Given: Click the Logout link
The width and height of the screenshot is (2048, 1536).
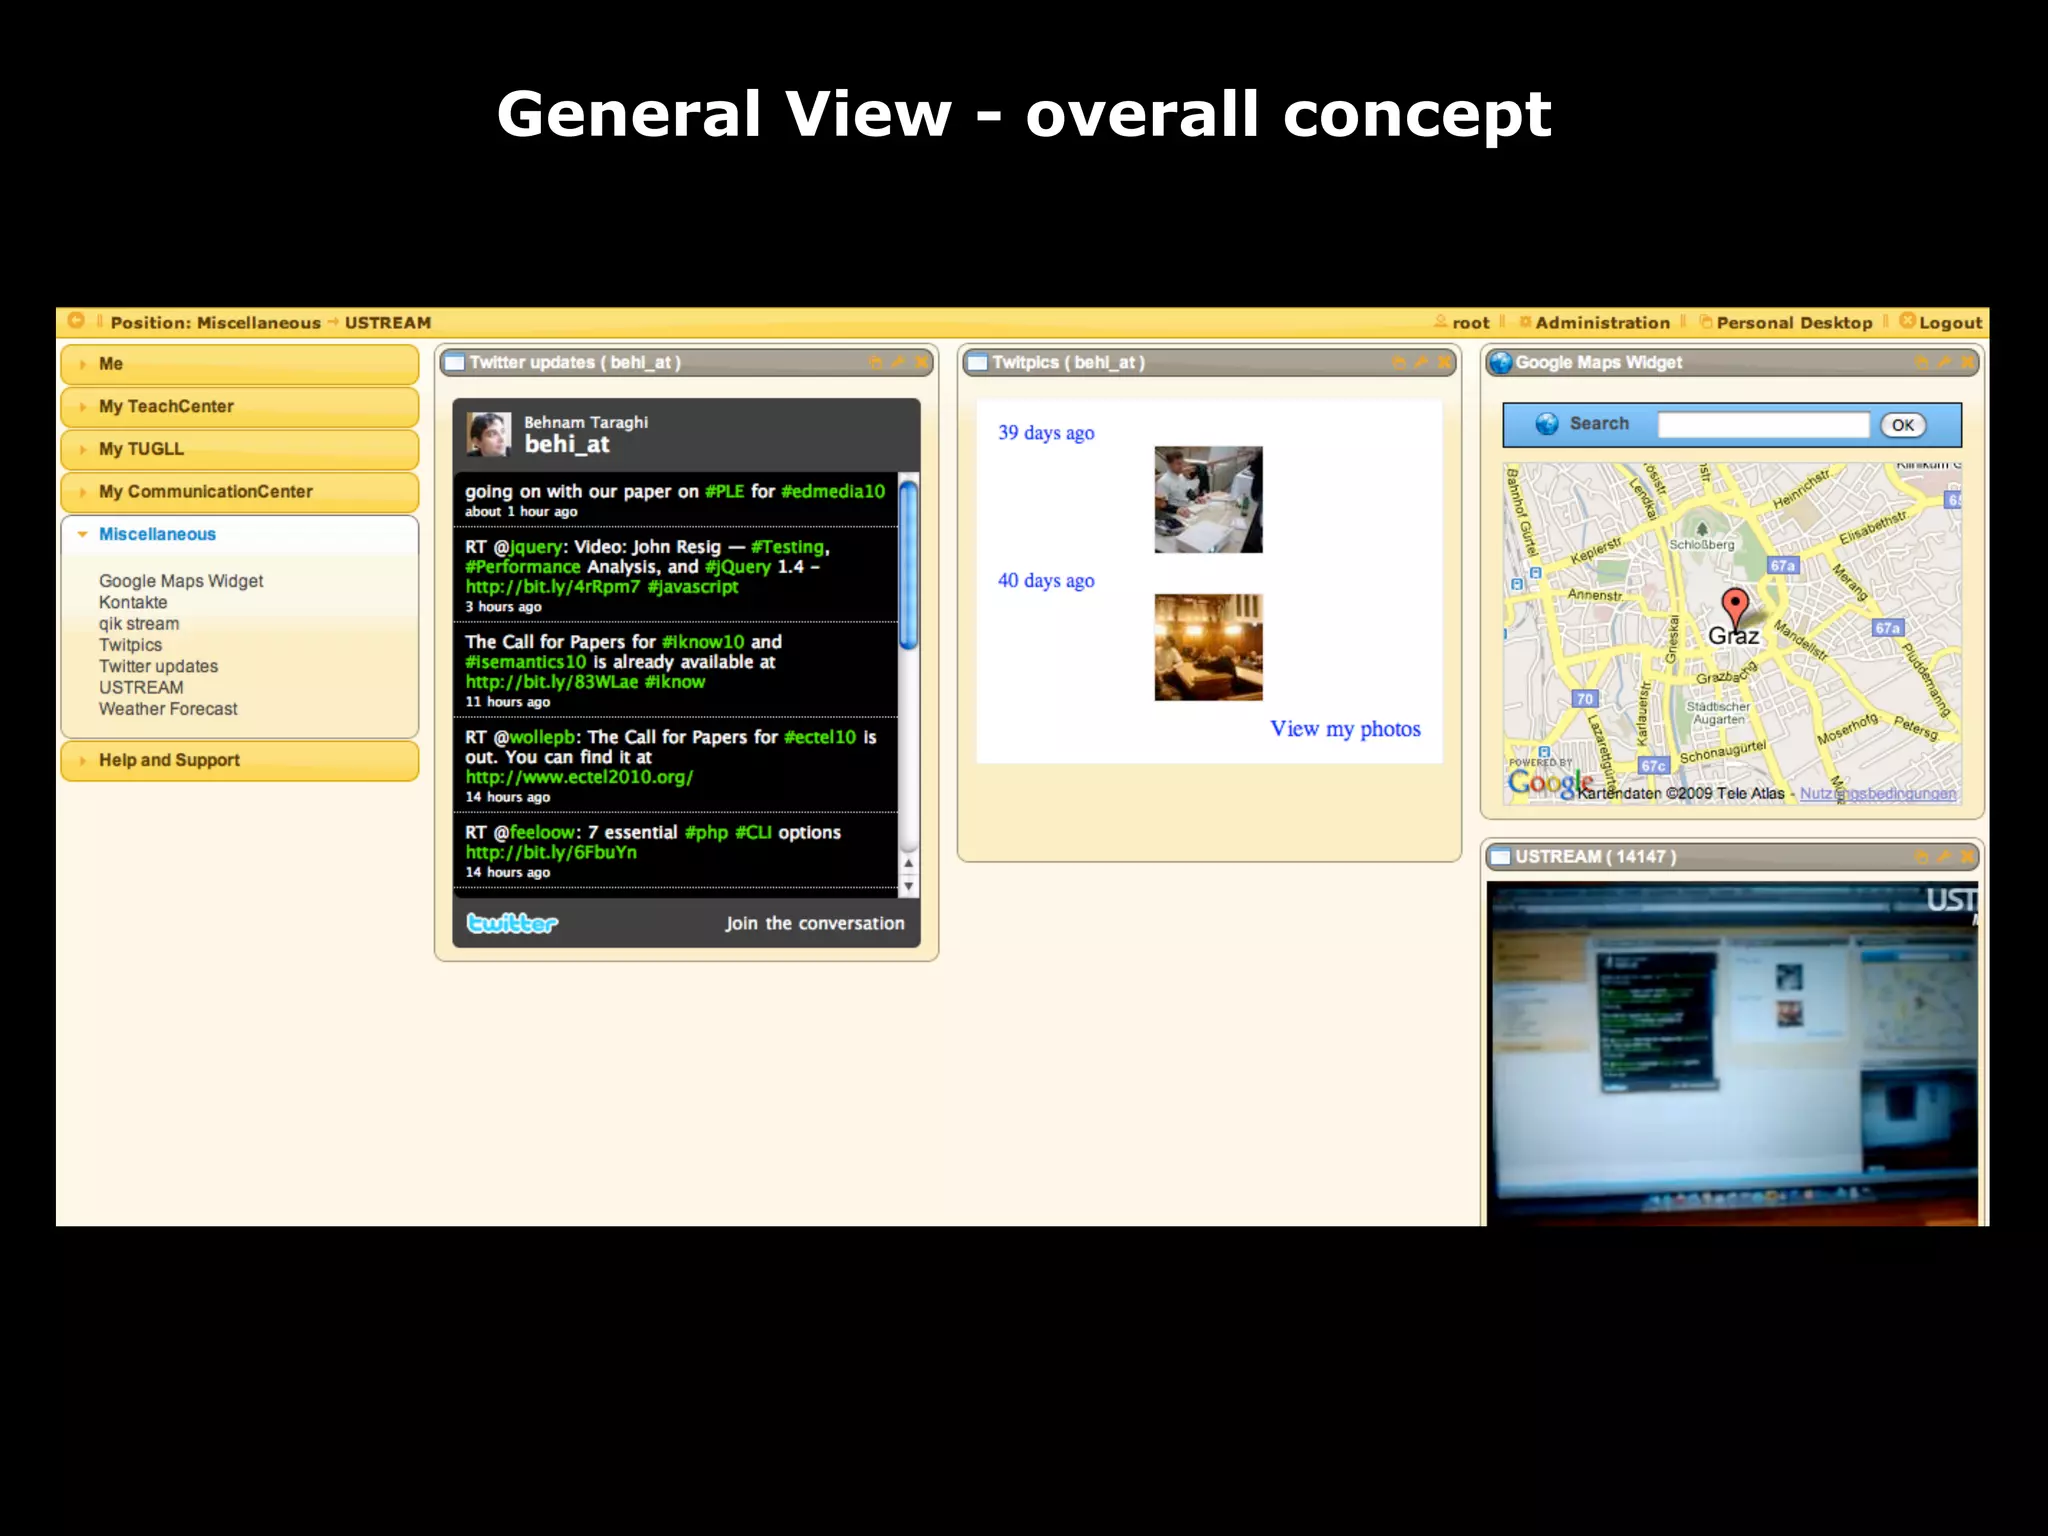Looking at the screenshot, I should click(x=1950, y=323).
